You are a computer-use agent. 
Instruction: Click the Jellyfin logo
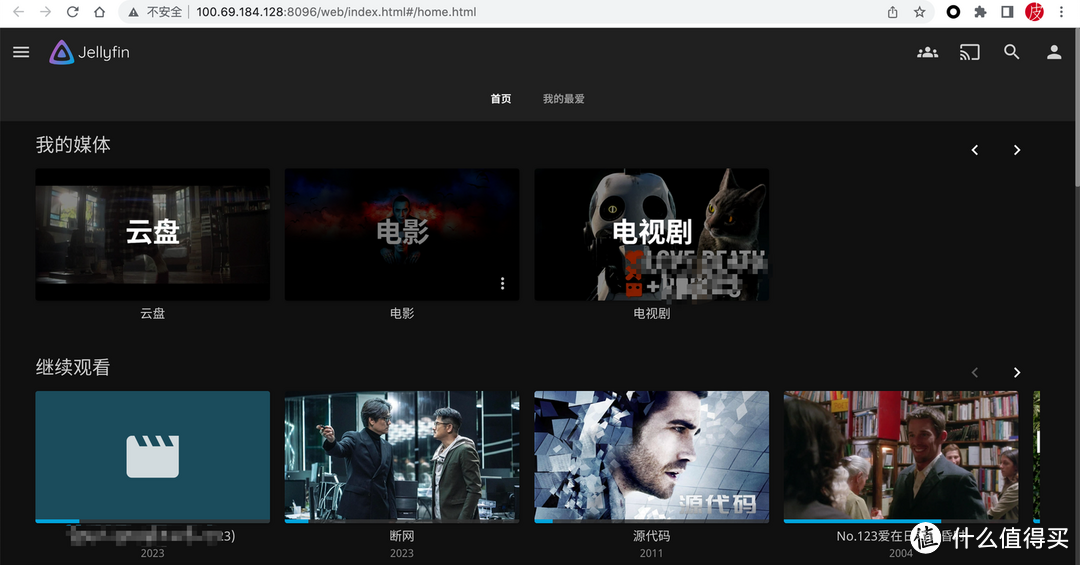pyautogui.click(x=90, y=52)
